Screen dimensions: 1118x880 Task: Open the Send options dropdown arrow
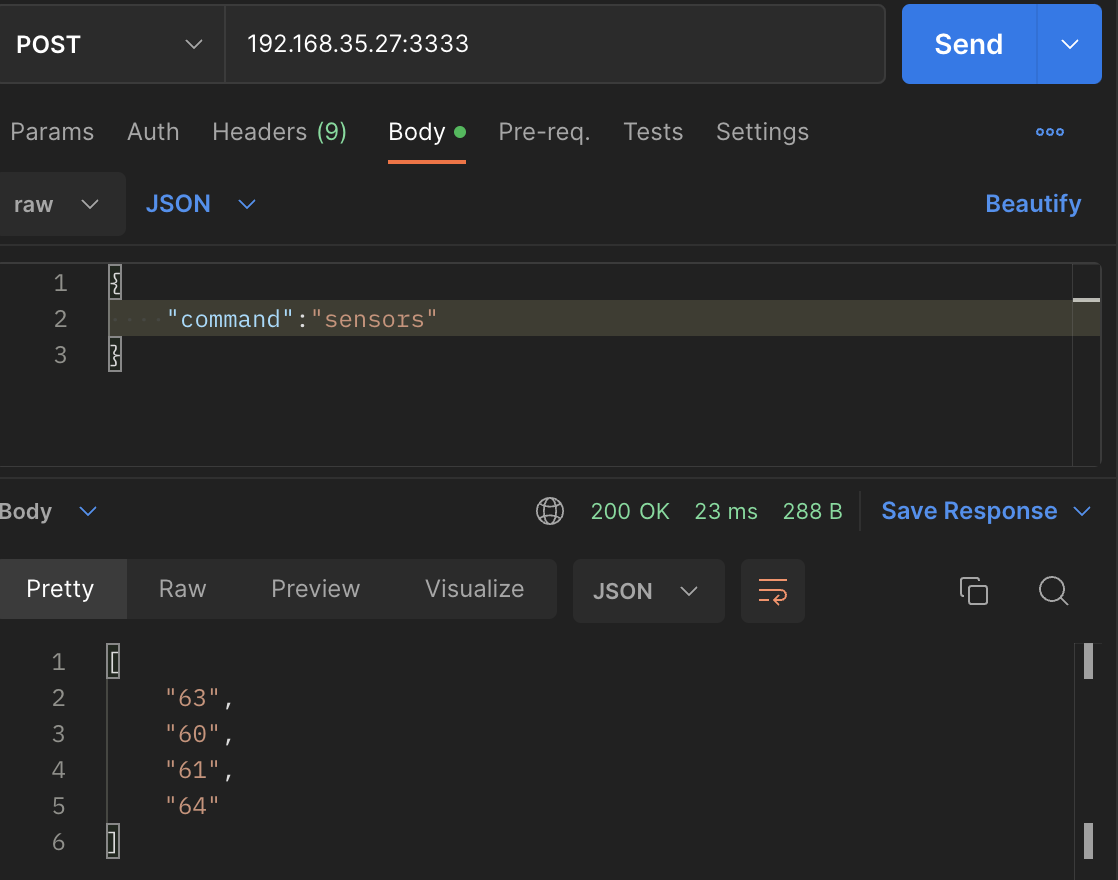click(x=1070, y=44)
